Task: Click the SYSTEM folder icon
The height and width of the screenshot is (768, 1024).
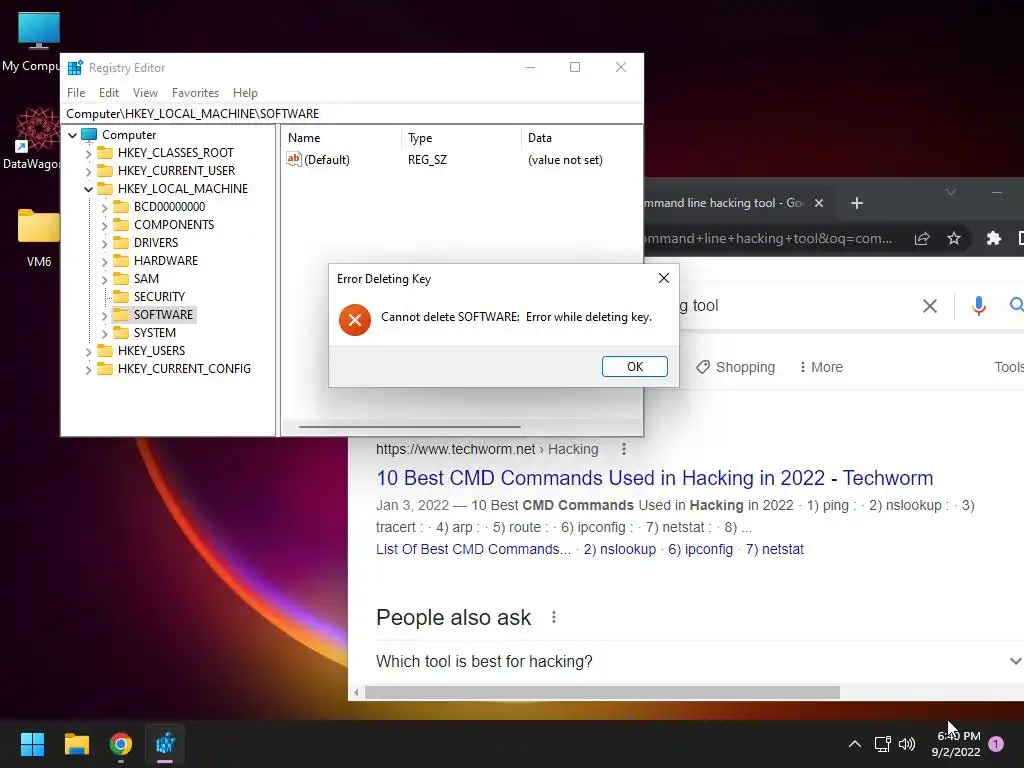Action: pos(121,332)
